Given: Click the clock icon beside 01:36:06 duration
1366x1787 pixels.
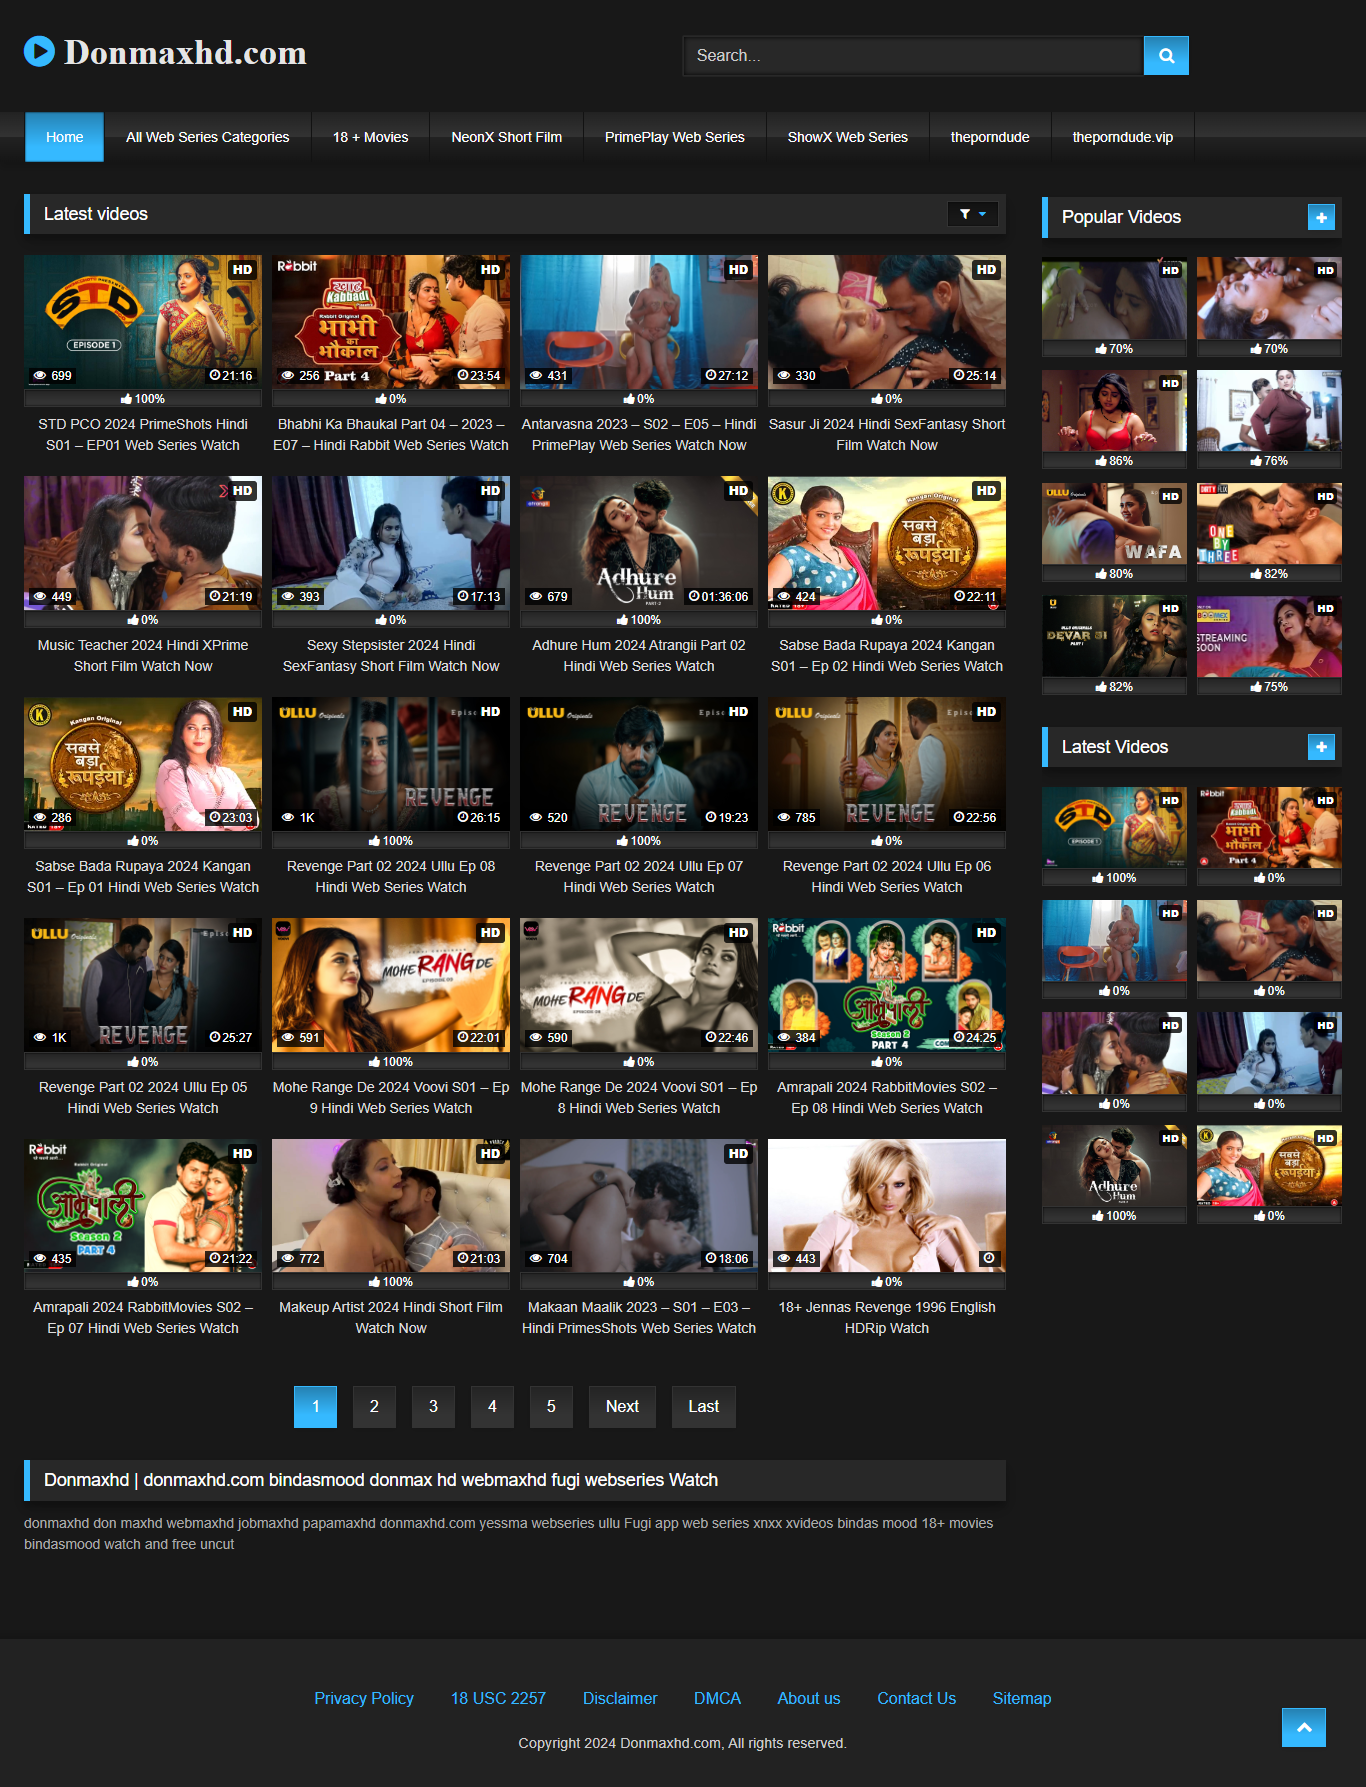Looking at the screenshot, I should (x=694, y=596).
